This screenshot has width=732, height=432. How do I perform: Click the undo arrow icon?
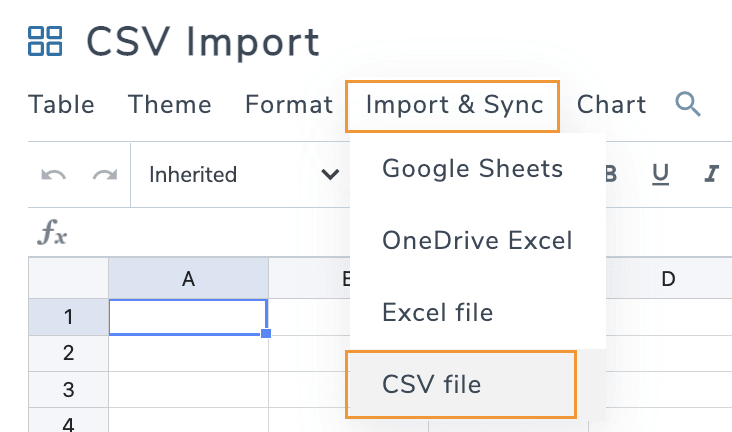(x=54, y=175)
